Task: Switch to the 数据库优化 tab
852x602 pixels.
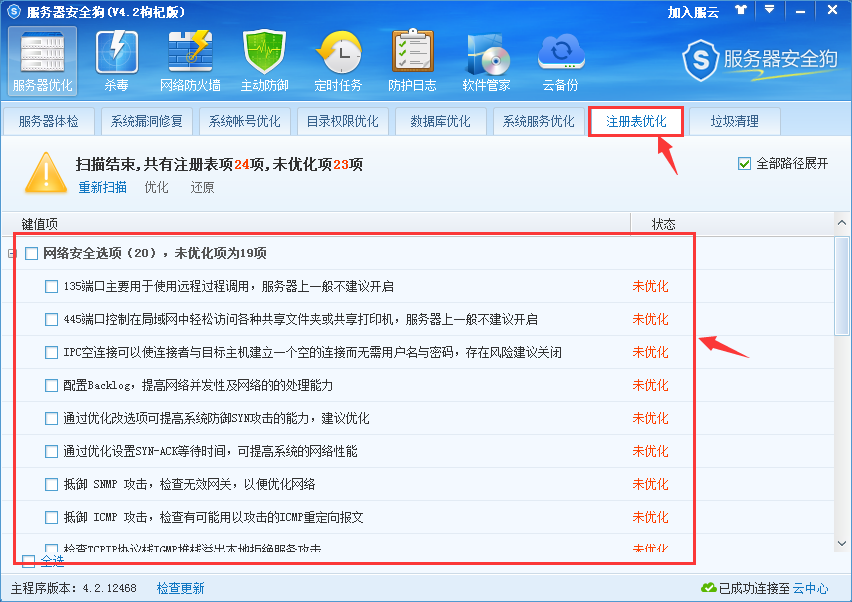Action: click(440, 121)
